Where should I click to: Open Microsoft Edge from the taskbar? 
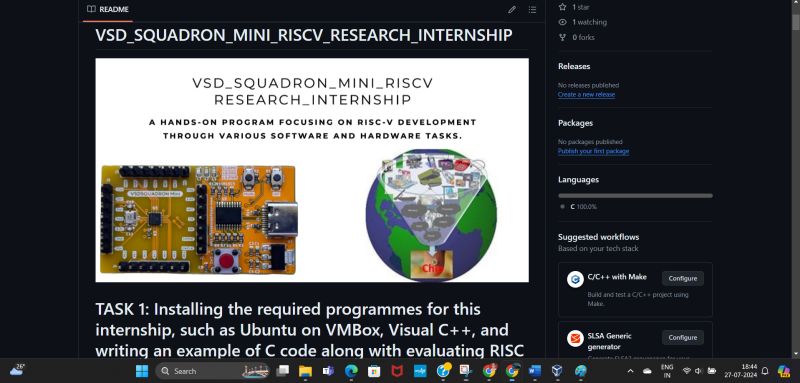point(351,371)
